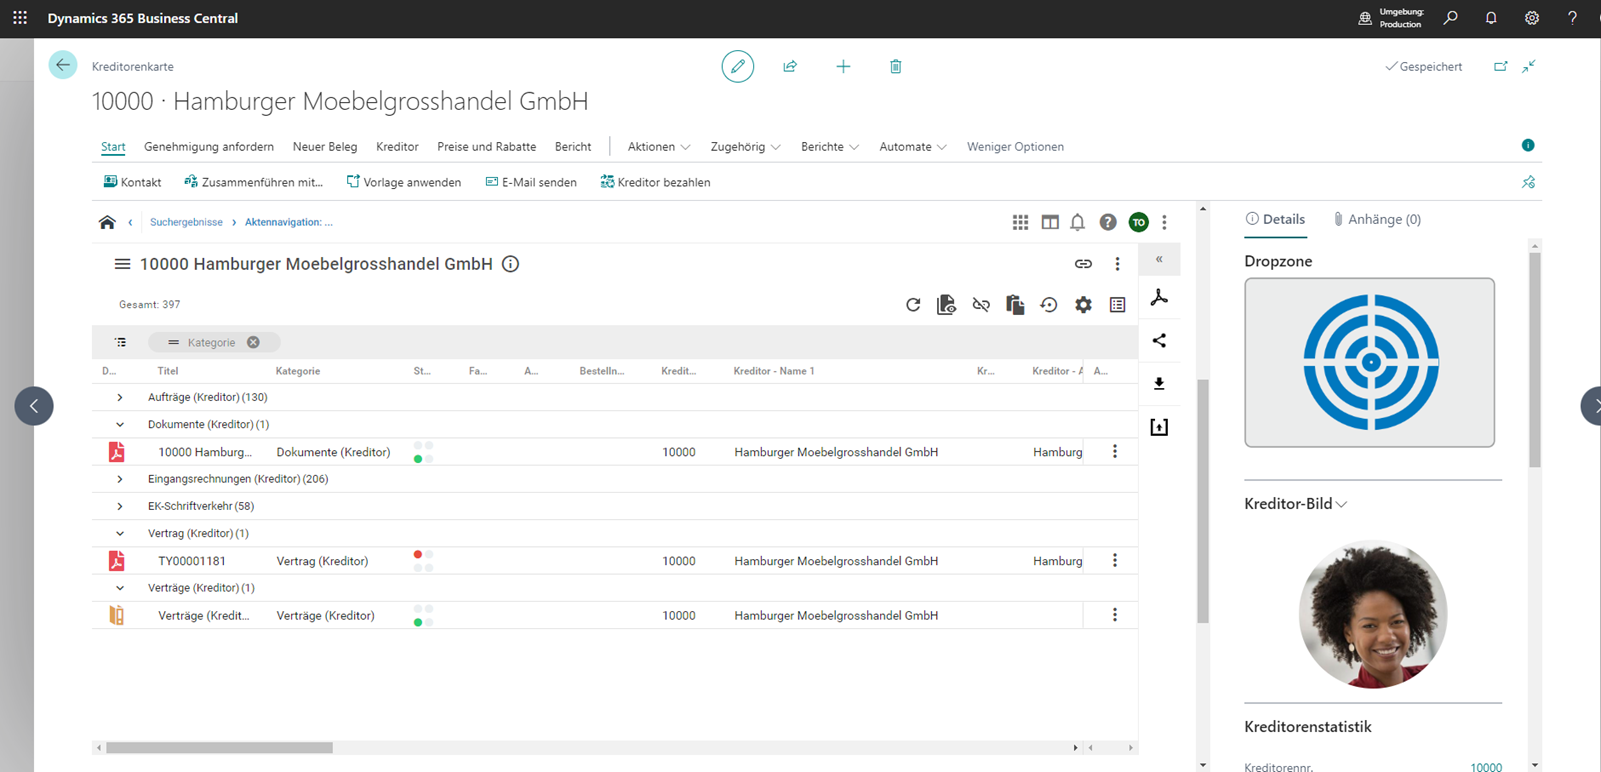
Task: Collapse the Dokumente (Kreditor) group
Action: (x=119, y=424)
